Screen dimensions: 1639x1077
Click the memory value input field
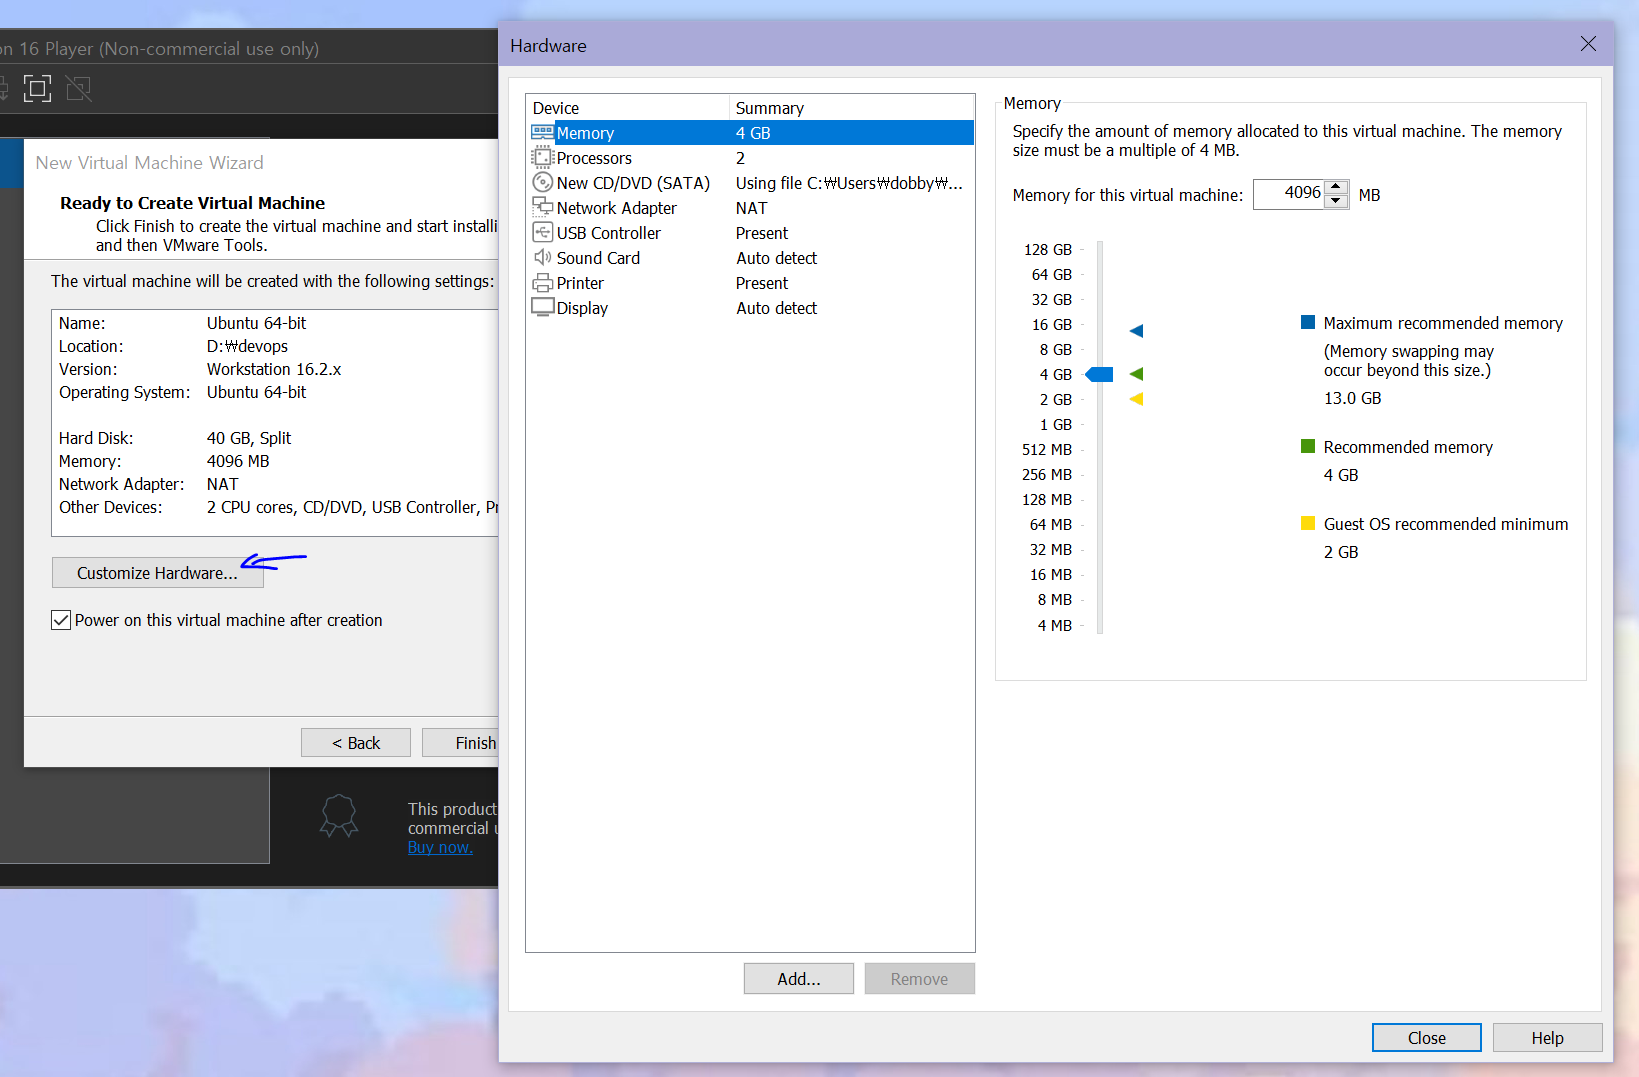pos(1289,194)
